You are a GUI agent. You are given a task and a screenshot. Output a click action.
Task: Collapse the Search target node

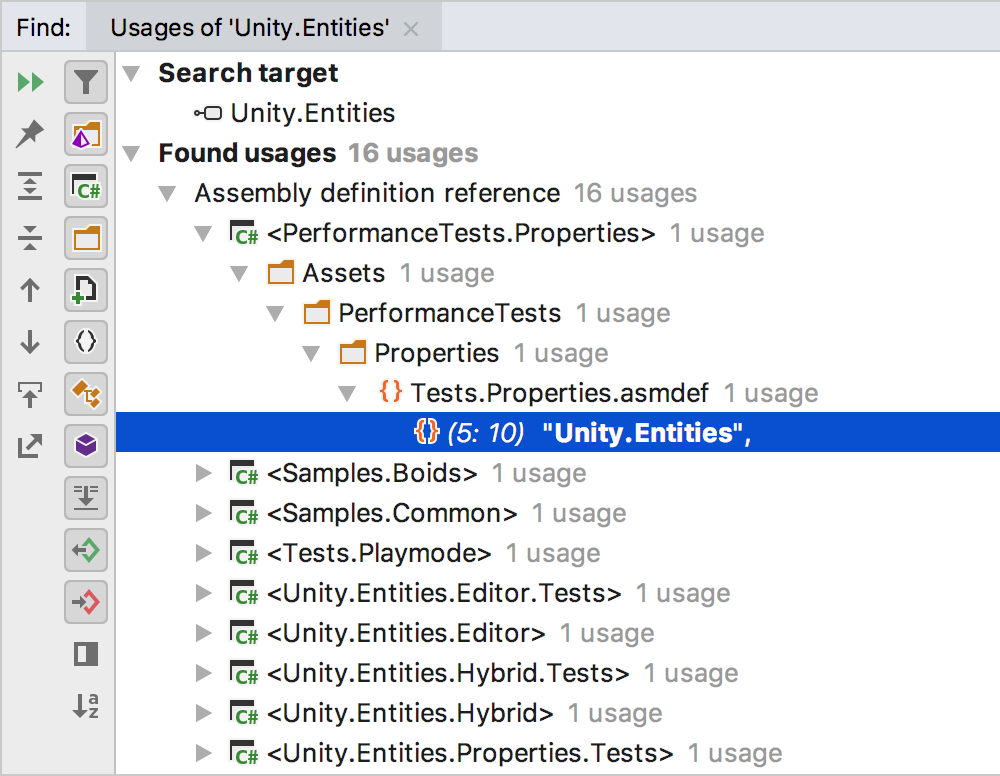(131, 73)
